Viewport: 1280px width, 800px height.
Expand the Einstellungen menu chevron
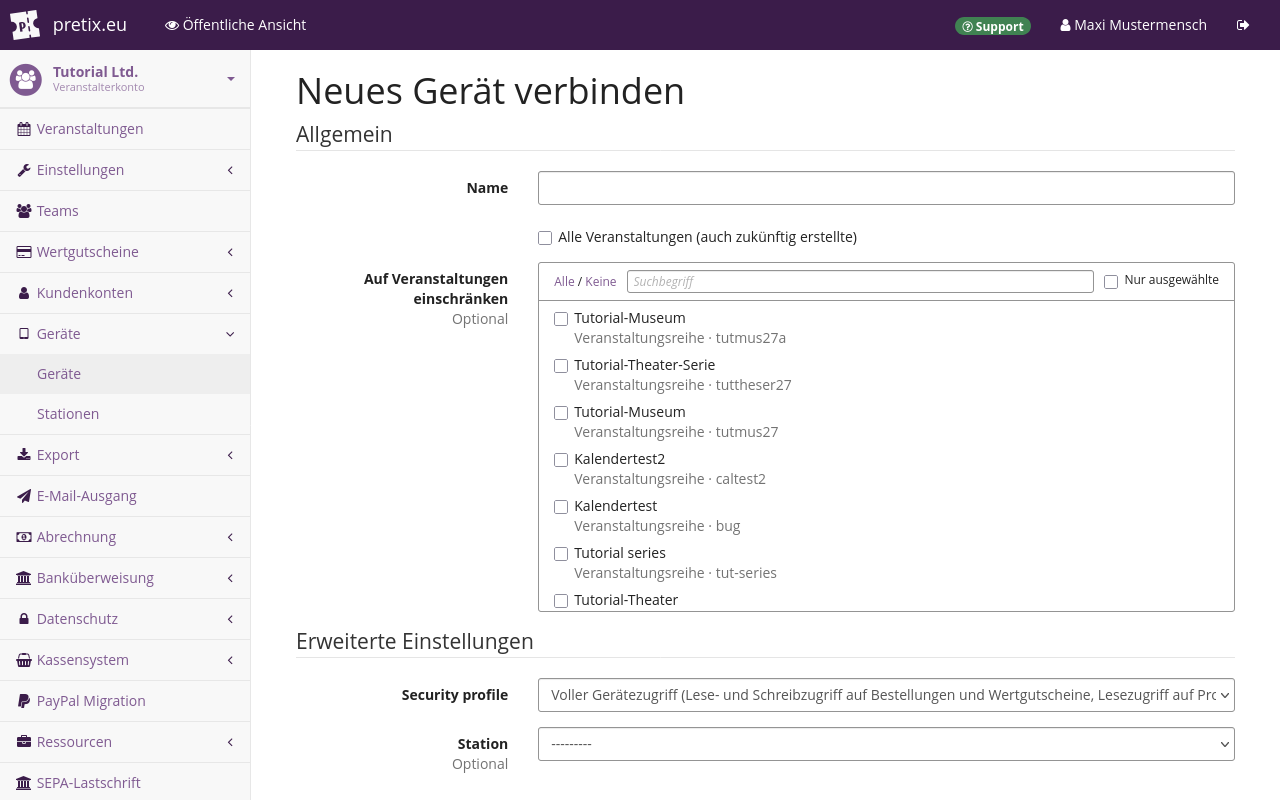pos(230,170)
